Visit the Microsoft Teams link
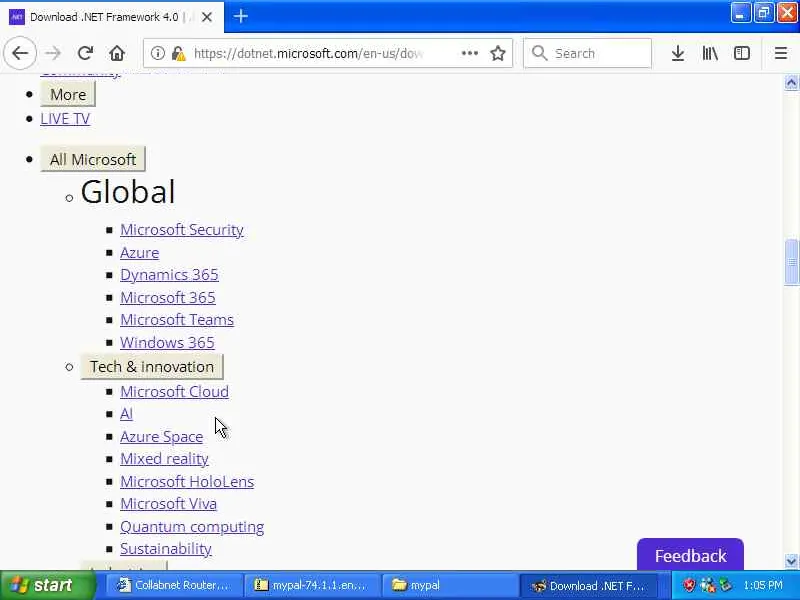The image size is (800, 600). [177, 320]
